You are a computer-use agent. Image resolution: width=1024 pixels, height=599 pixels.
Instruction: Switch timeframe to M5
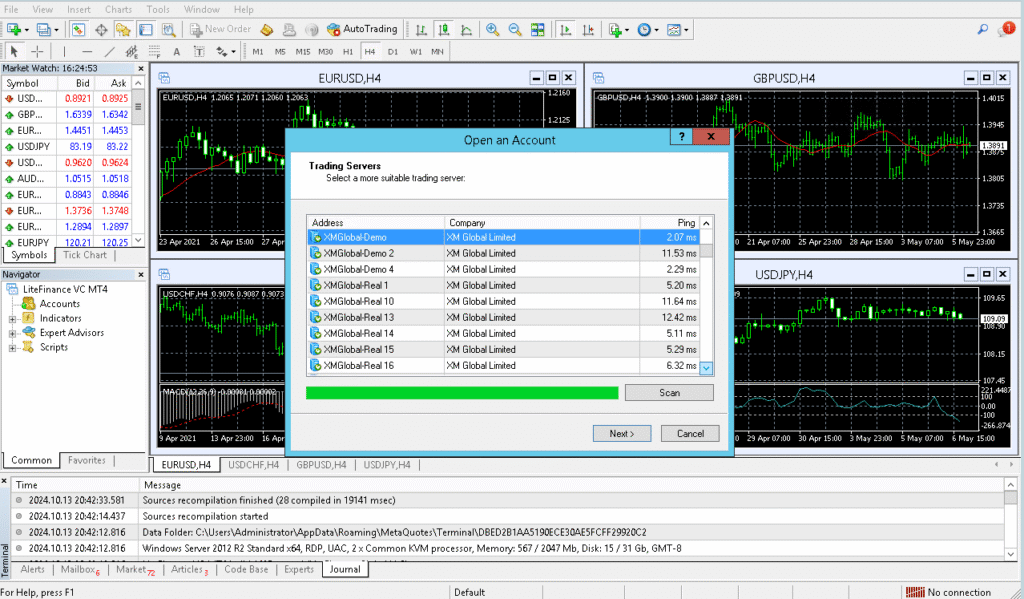(x=280, y=52)
